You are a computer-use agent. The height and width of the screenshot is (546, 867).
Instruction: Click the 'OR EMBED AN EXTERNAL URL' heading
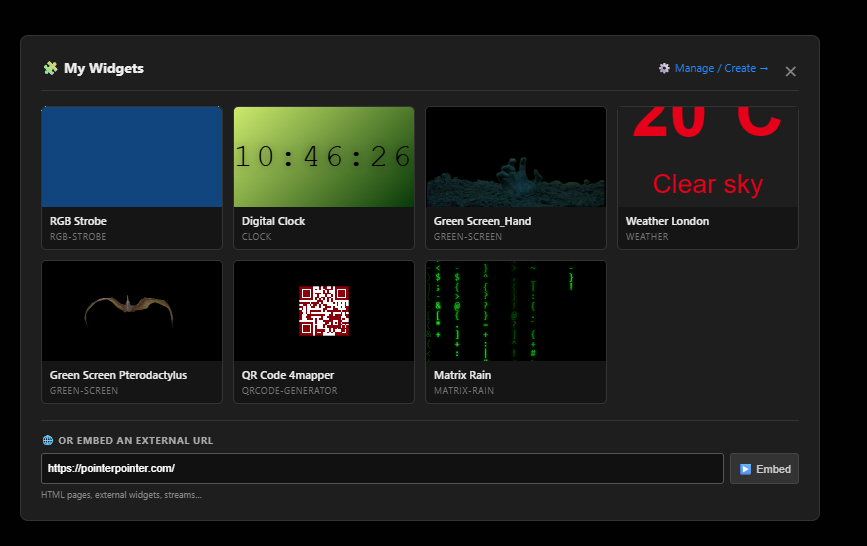[x=135, y=440]
